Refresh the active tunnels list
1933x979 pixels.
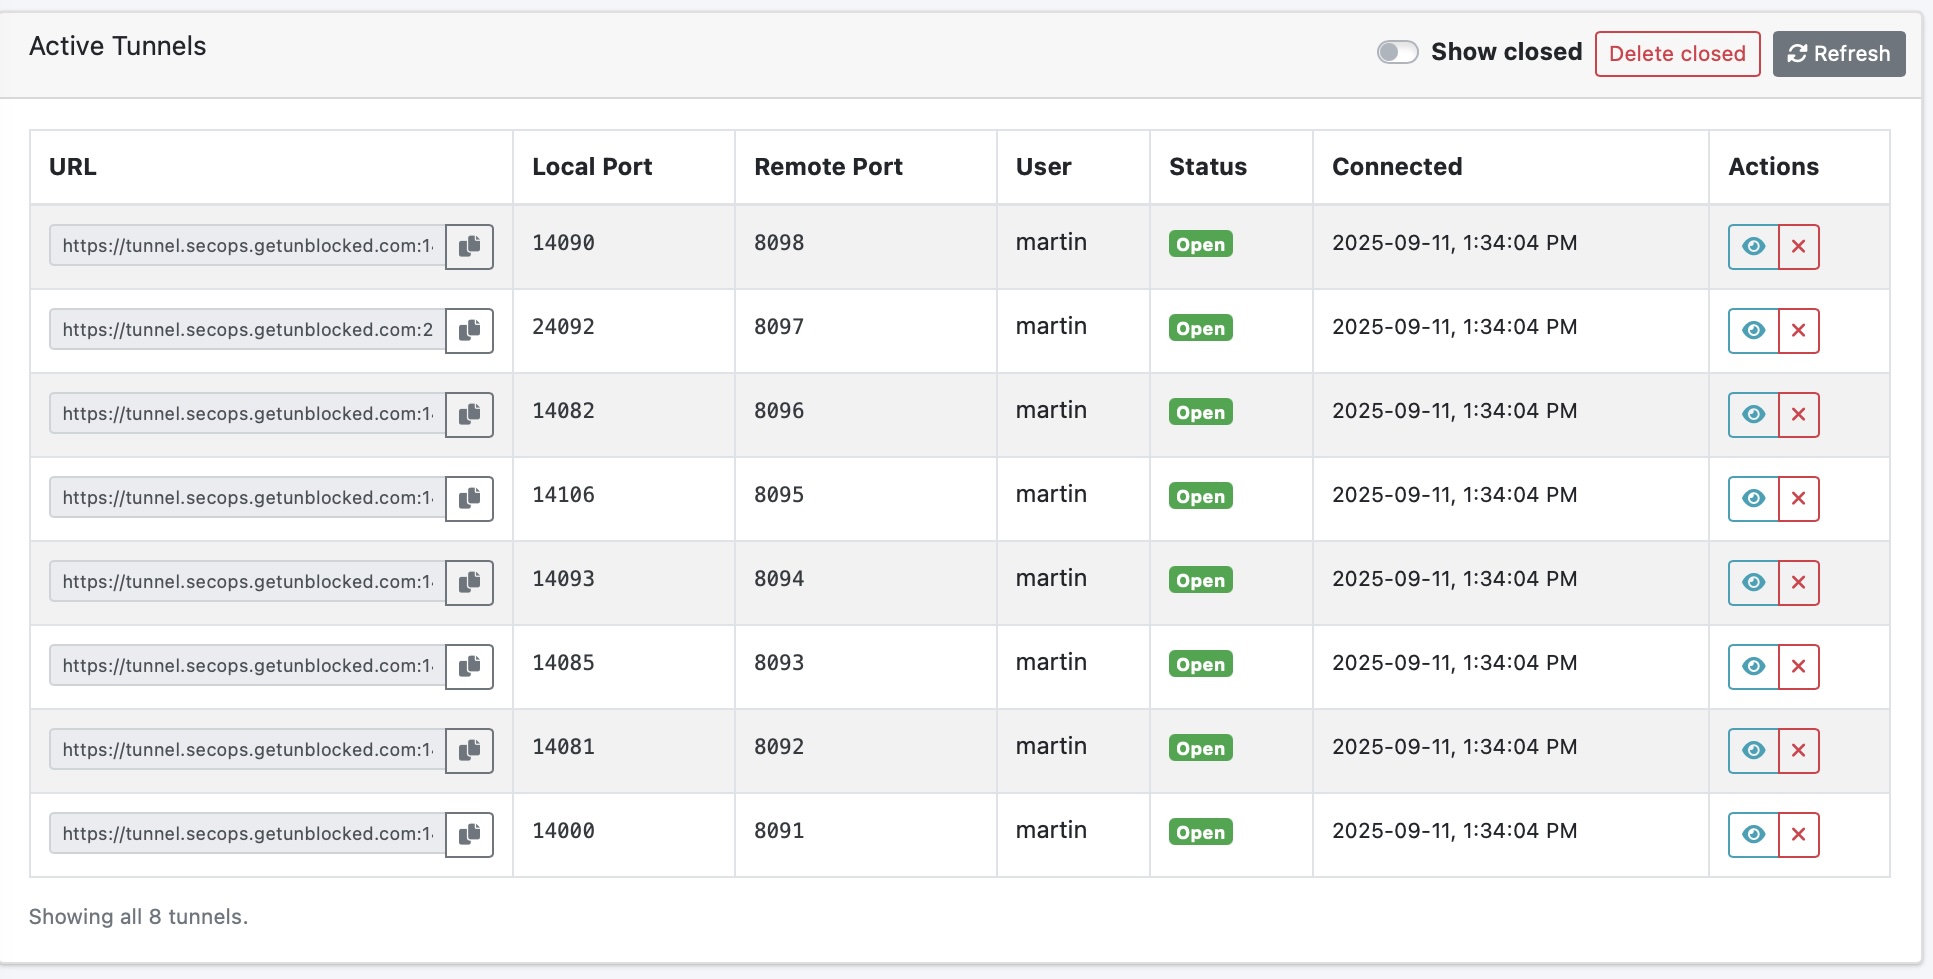[1839, 54]
